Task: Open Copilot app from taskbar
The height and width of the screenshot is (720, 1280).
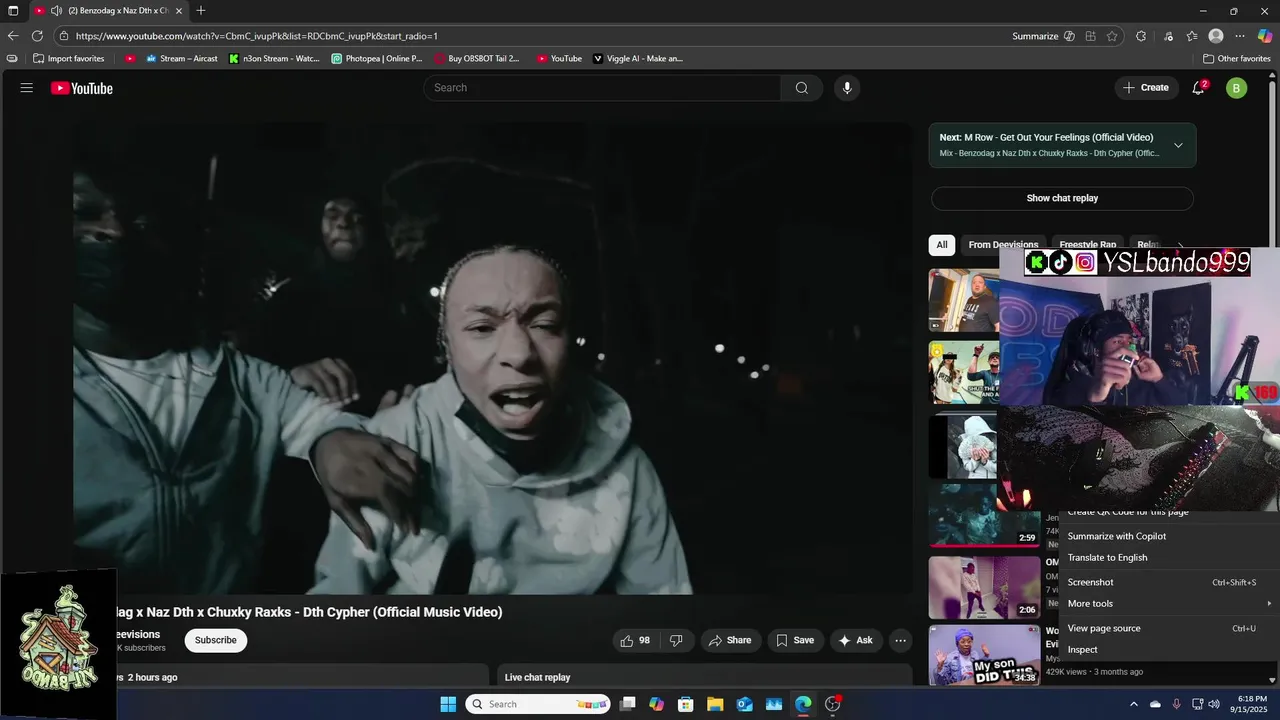Action: pyautogui.click(x=656, y=704)
